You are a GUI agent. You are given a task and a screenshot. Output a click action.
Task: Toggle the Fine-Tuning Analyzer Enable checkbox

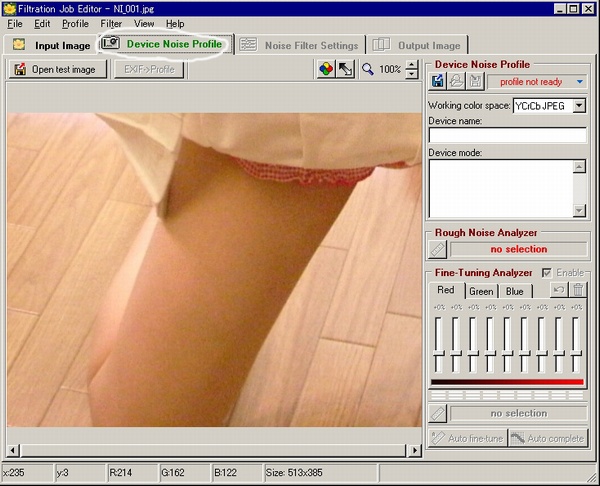[x=547, y=272]
